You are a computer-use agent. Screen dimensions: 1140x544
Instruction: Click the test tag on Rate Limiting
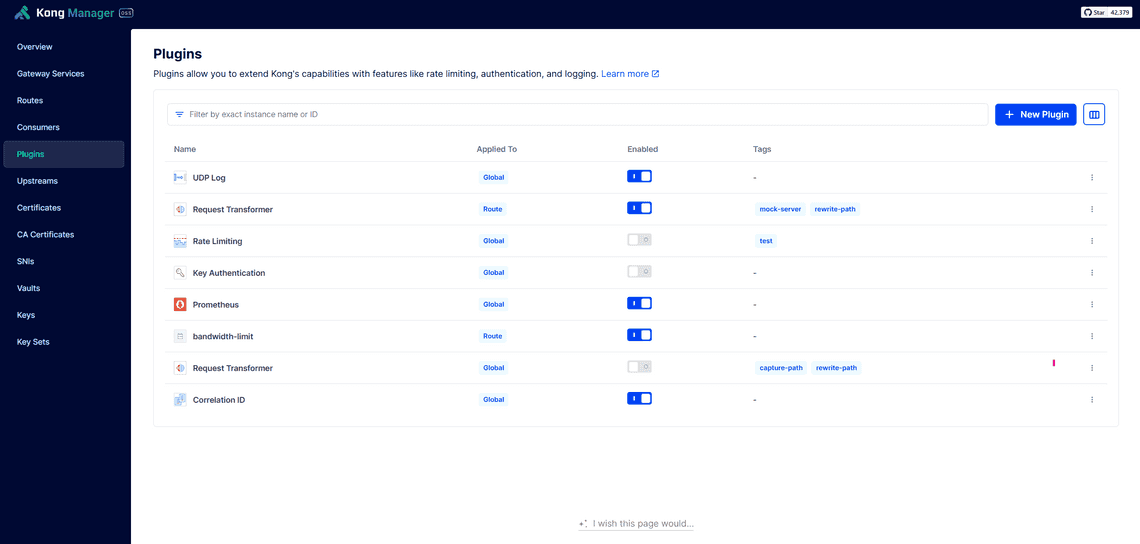coord(766,241)
